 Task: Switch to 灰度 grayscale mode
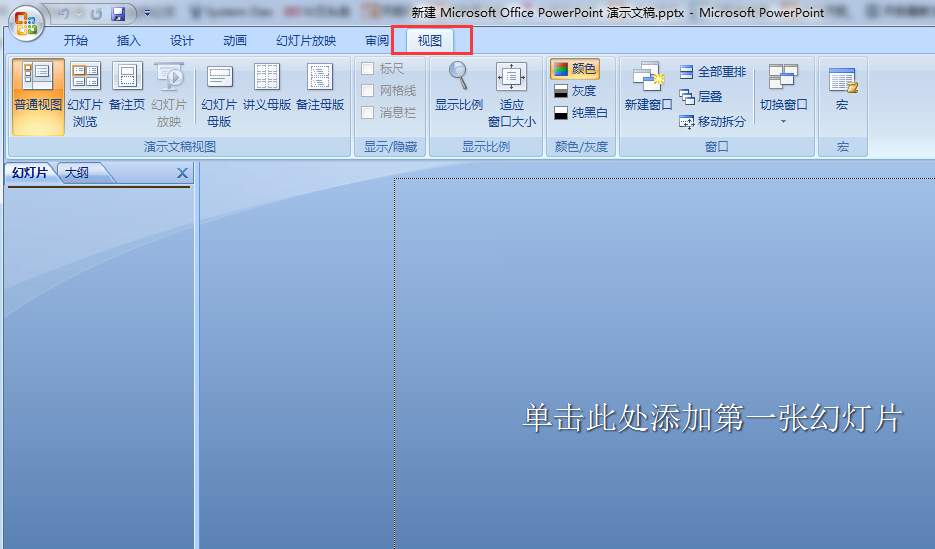pyautogui.click(x=575, y=91)
